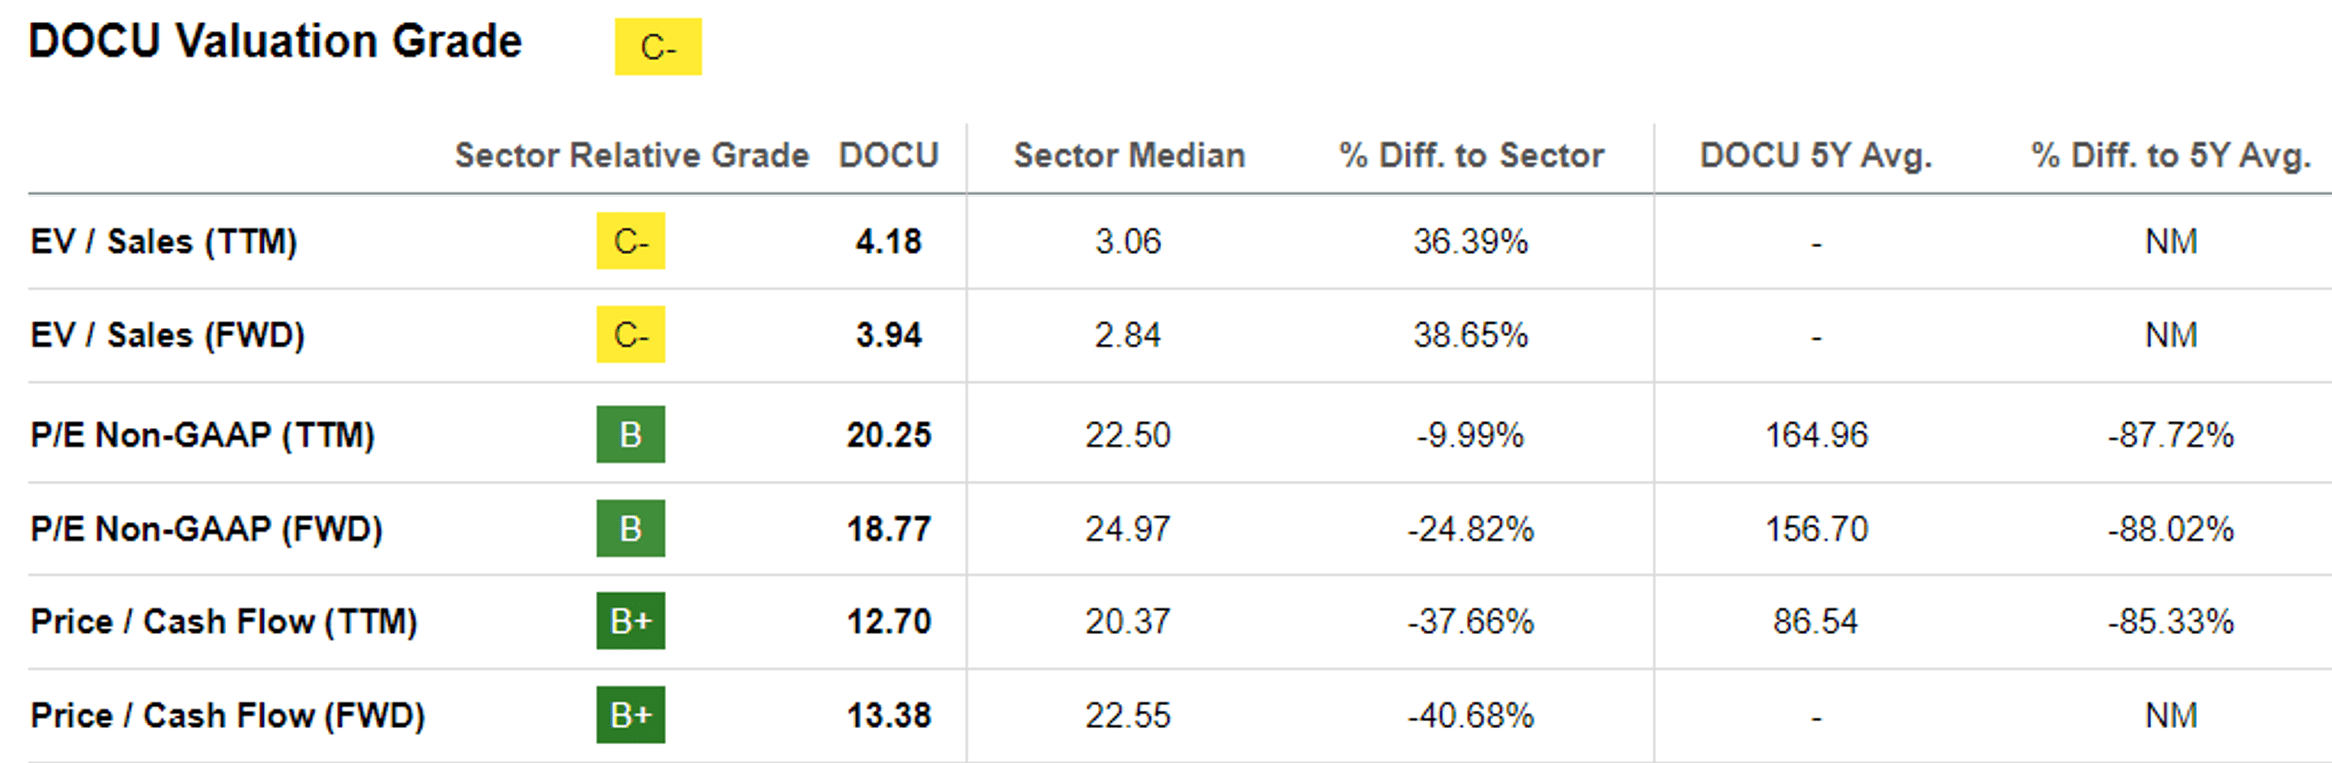Select the P/E Non-GAAP (TTM) metric label

pos(202,435)
